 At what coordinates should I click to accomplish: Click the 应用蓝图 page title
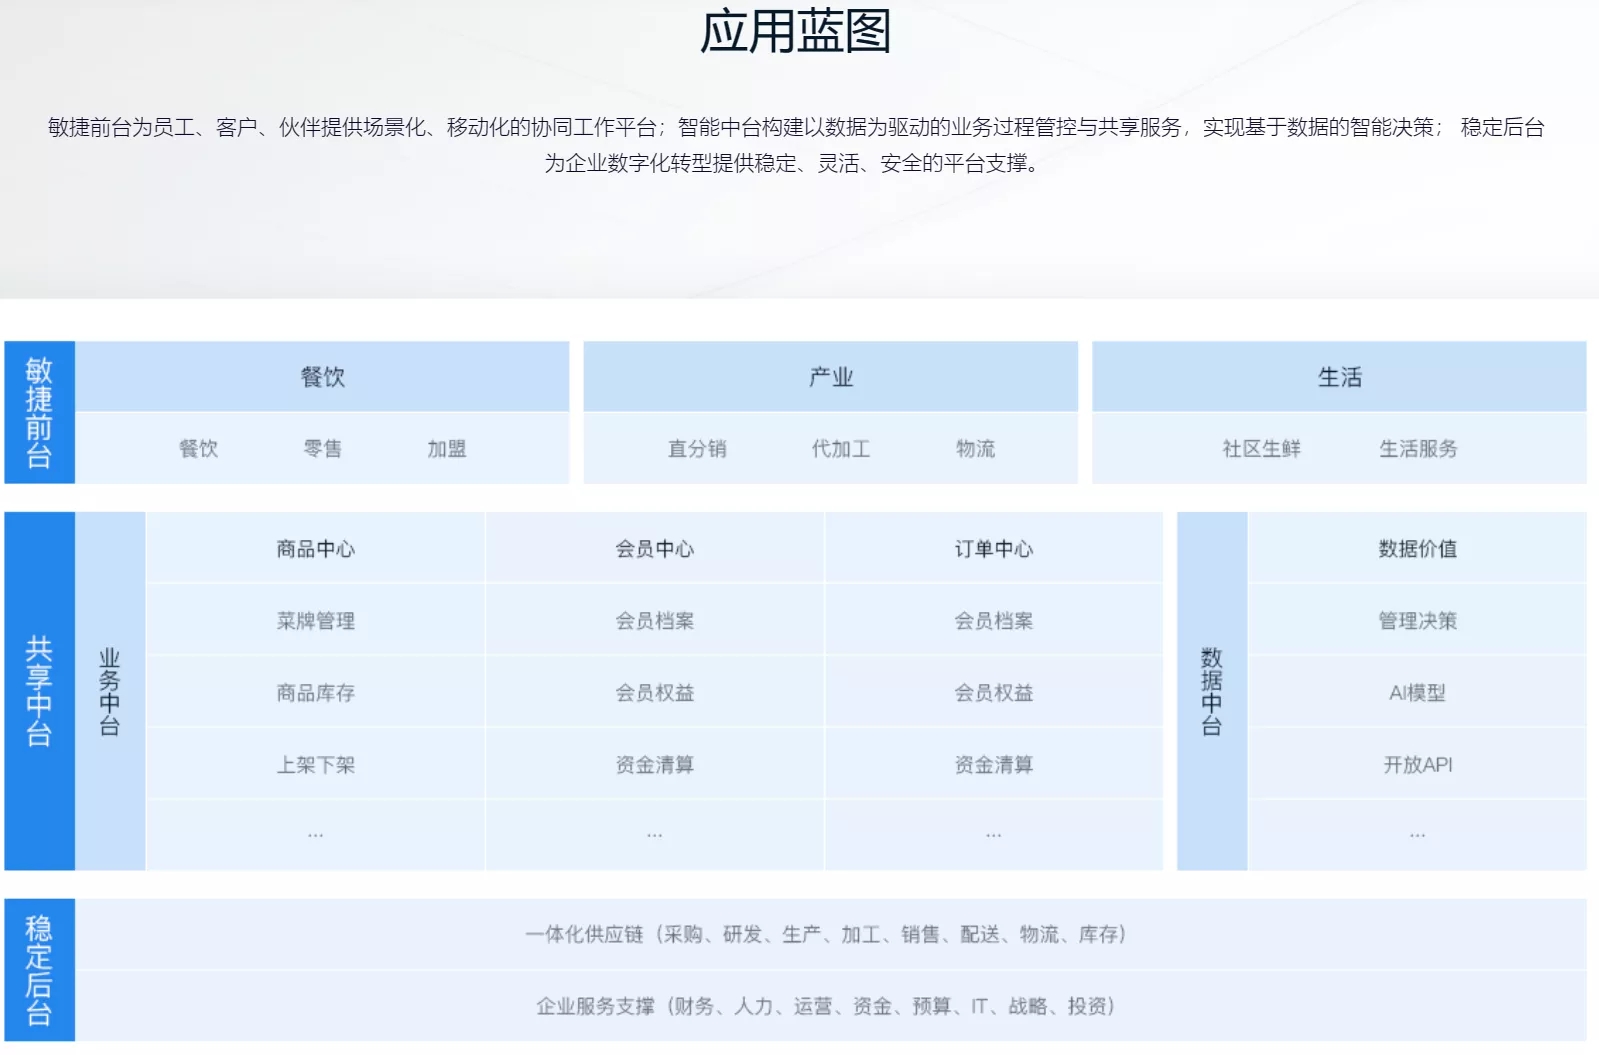click(795, 31)
